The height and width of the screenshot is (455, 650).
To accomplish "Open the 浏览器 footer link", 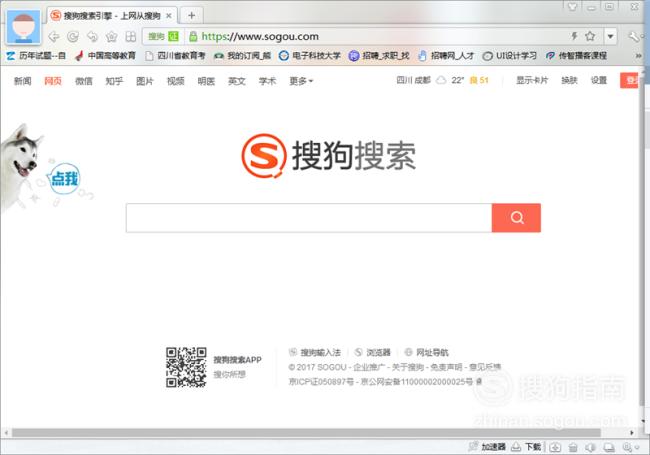I will point(373,352).
